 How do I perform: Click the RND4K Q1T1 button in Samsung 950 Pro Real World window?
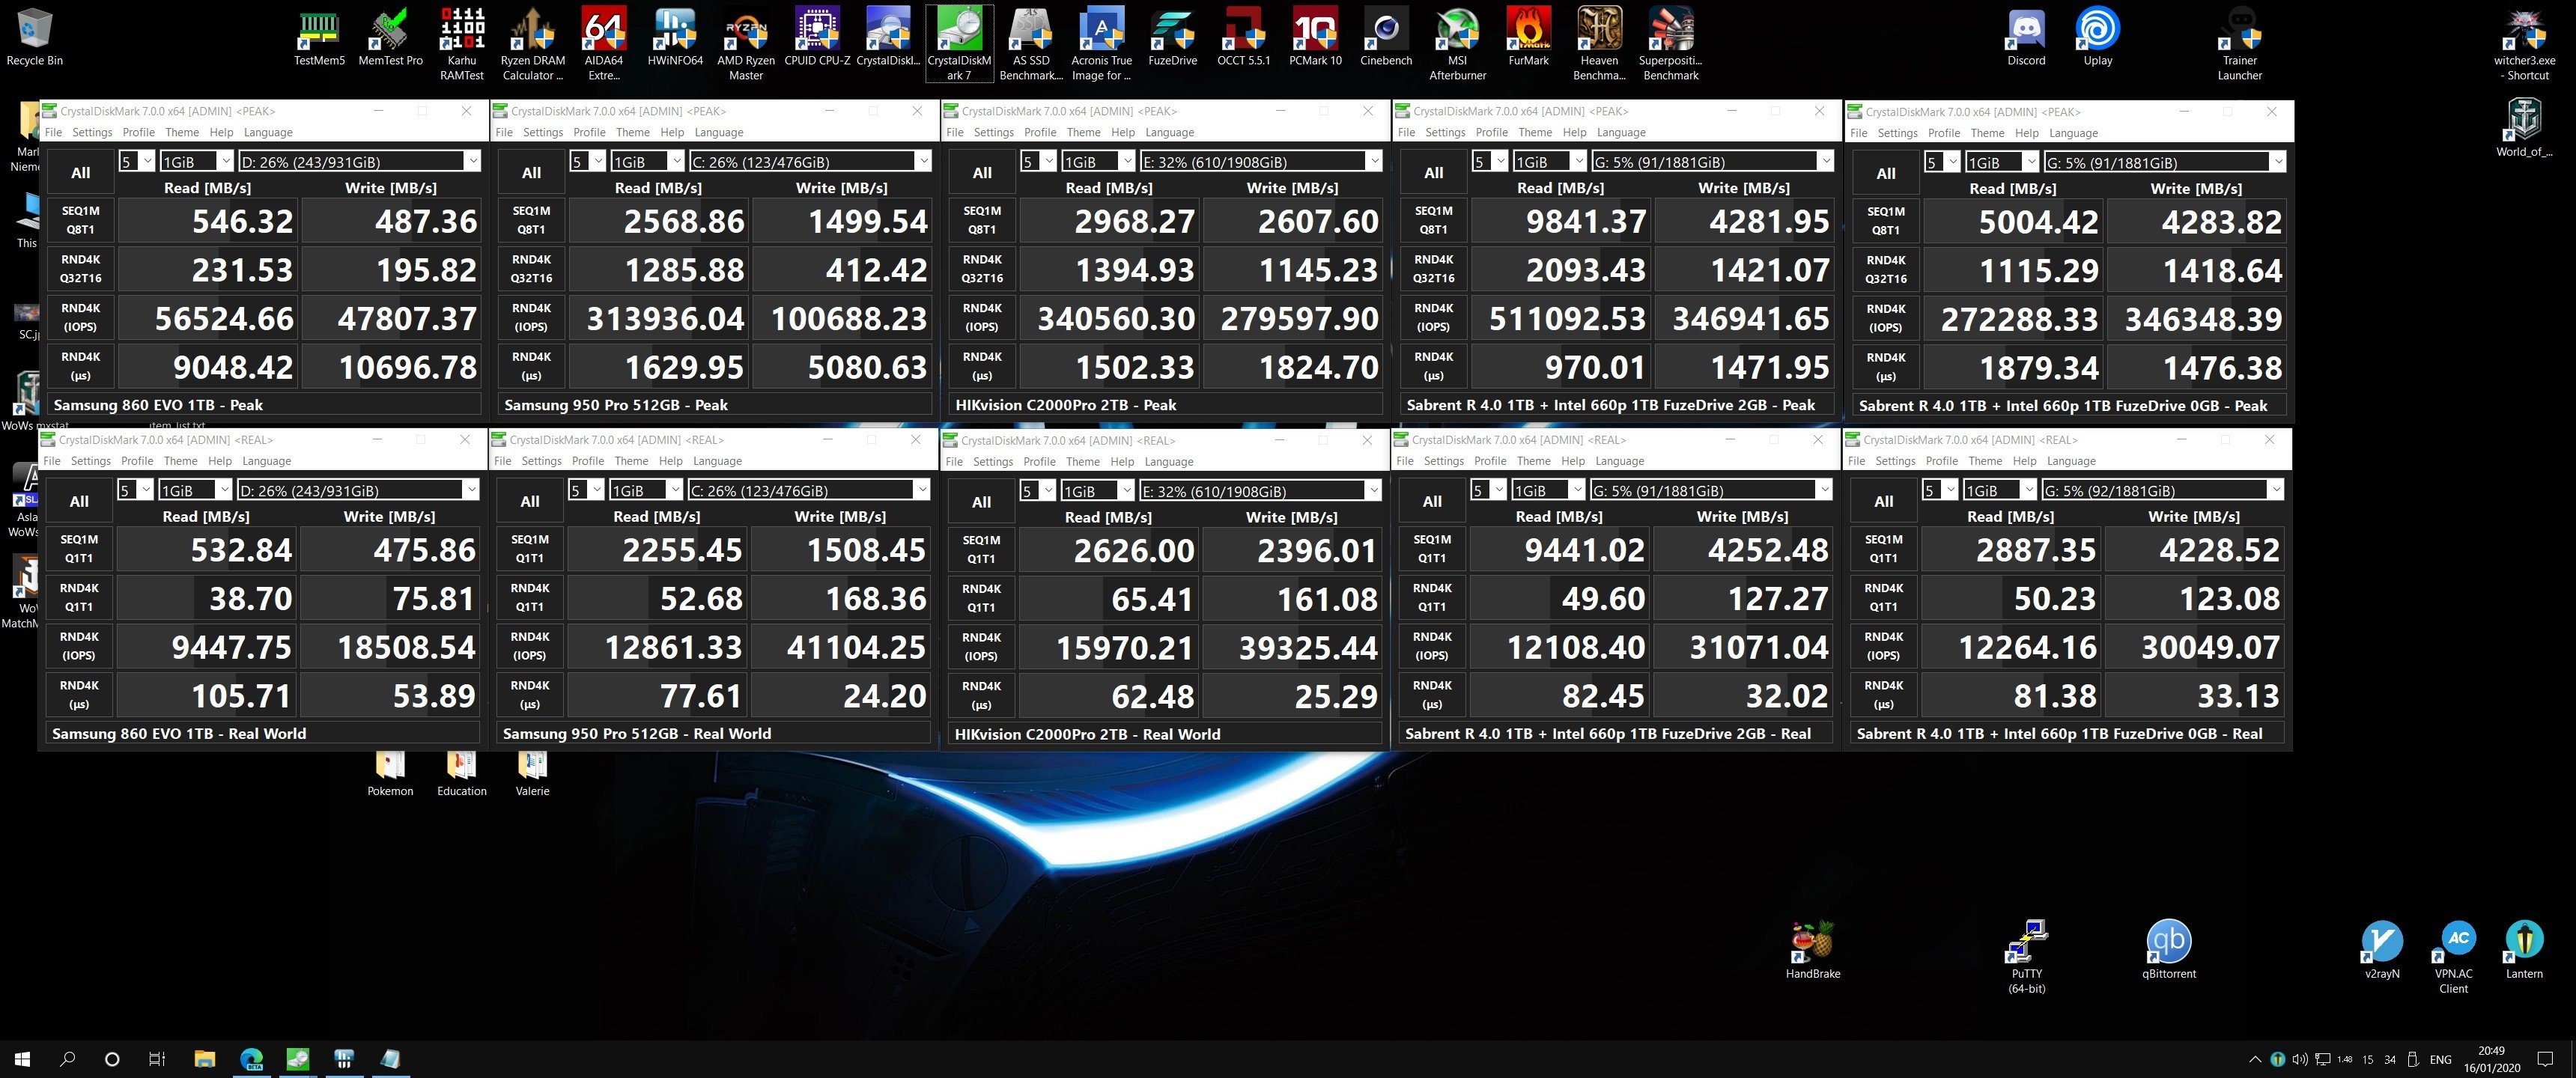pyautogui.click(x=530, y=597)
